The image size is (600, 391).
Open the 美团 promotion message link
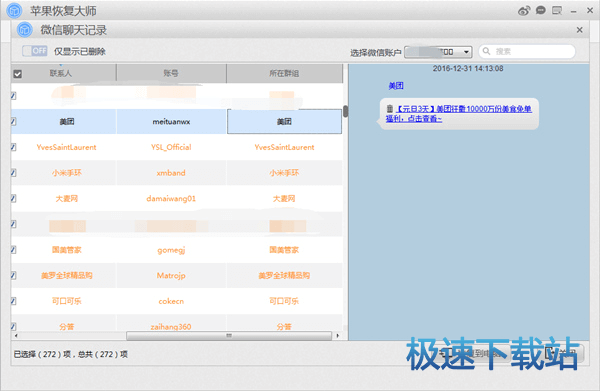459,114
